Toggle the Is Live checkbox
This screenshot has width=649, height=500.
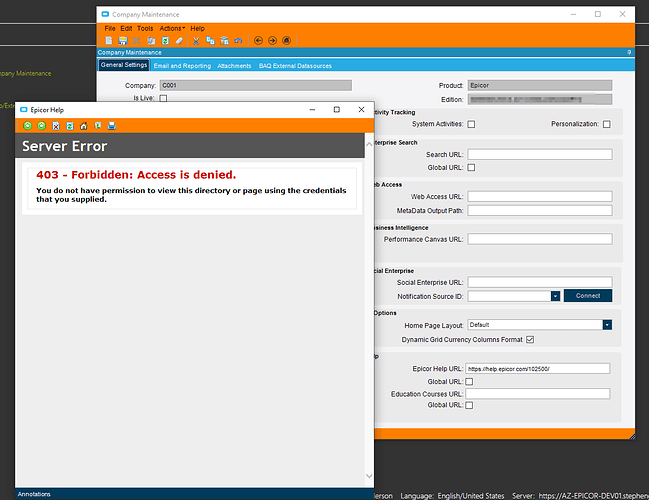(163, 99)
